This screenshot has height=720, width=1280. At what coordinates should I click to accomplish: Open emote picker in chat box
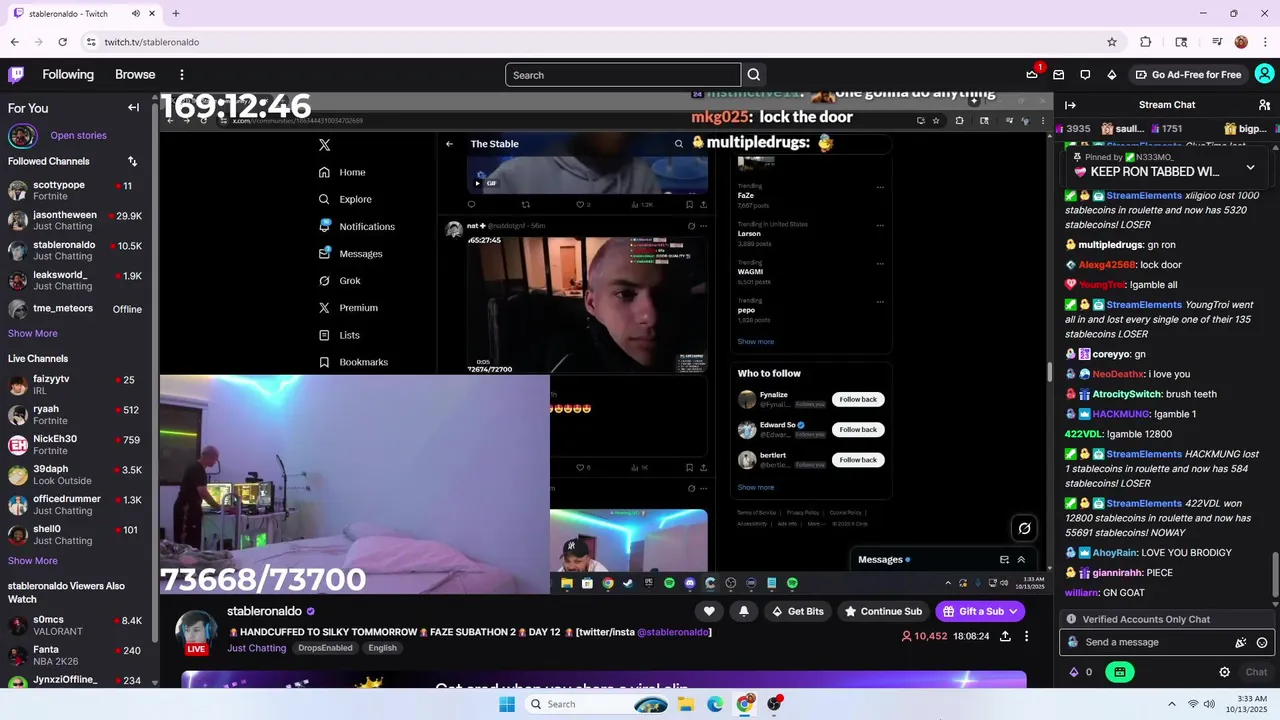[1261, 643]
